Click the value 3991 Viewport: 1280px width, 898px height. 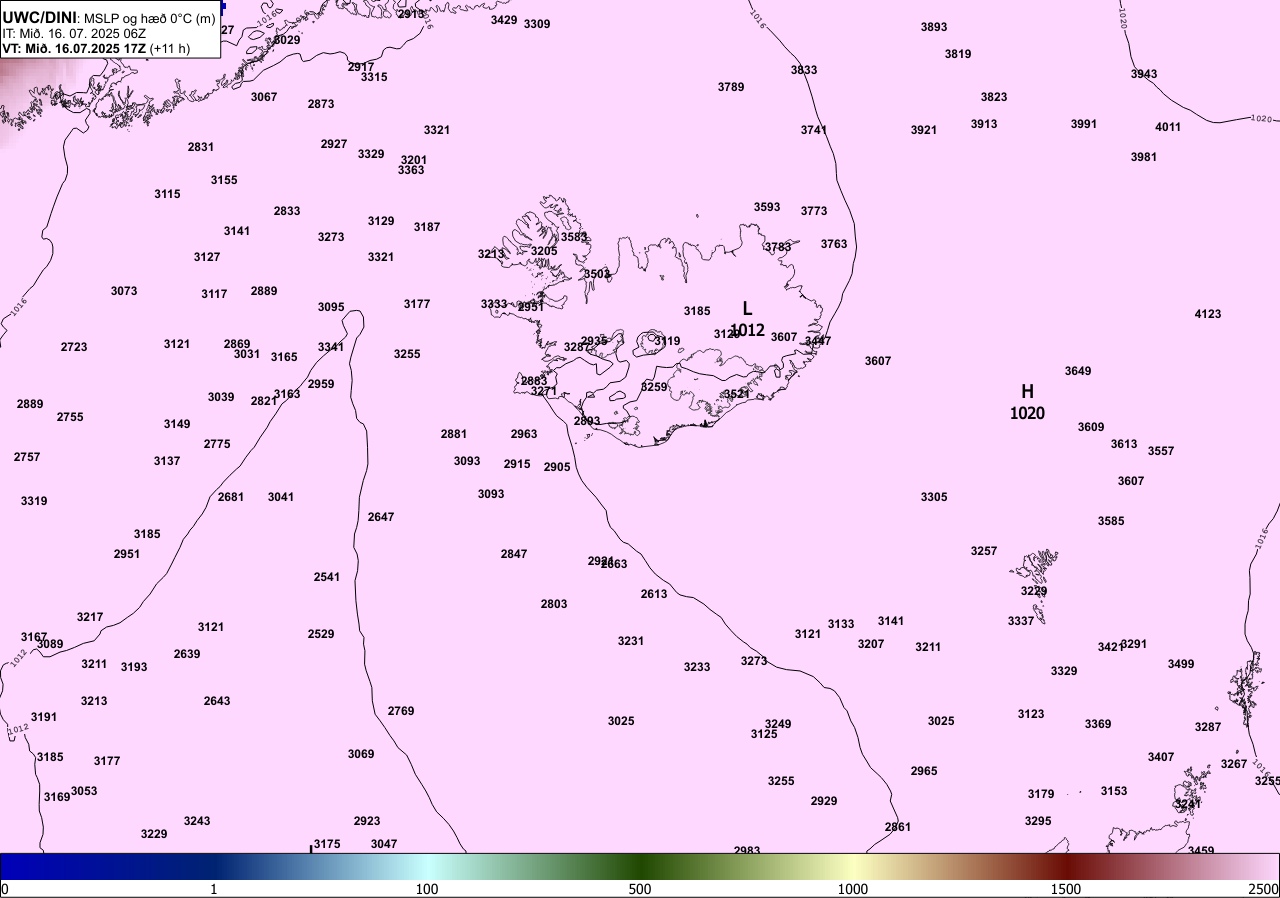point(1084,124)
